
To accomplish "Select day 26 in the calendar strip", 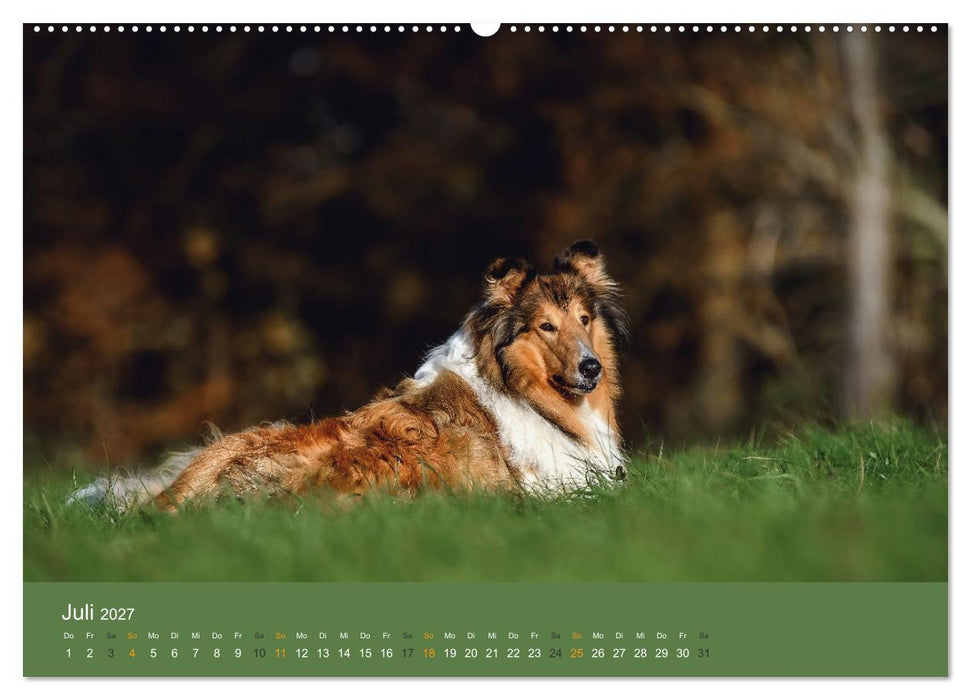I will coord(598,653).
